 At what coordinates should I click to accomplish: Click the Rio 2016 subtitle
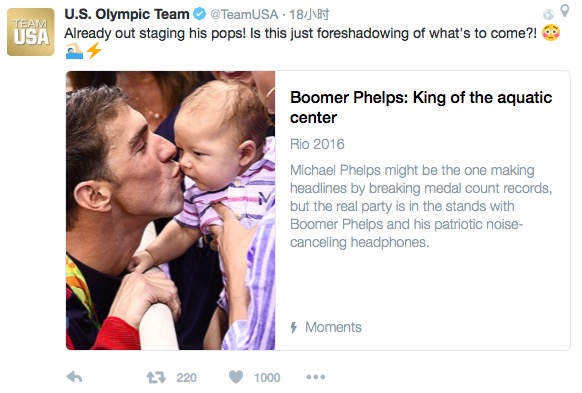point(317,144)
